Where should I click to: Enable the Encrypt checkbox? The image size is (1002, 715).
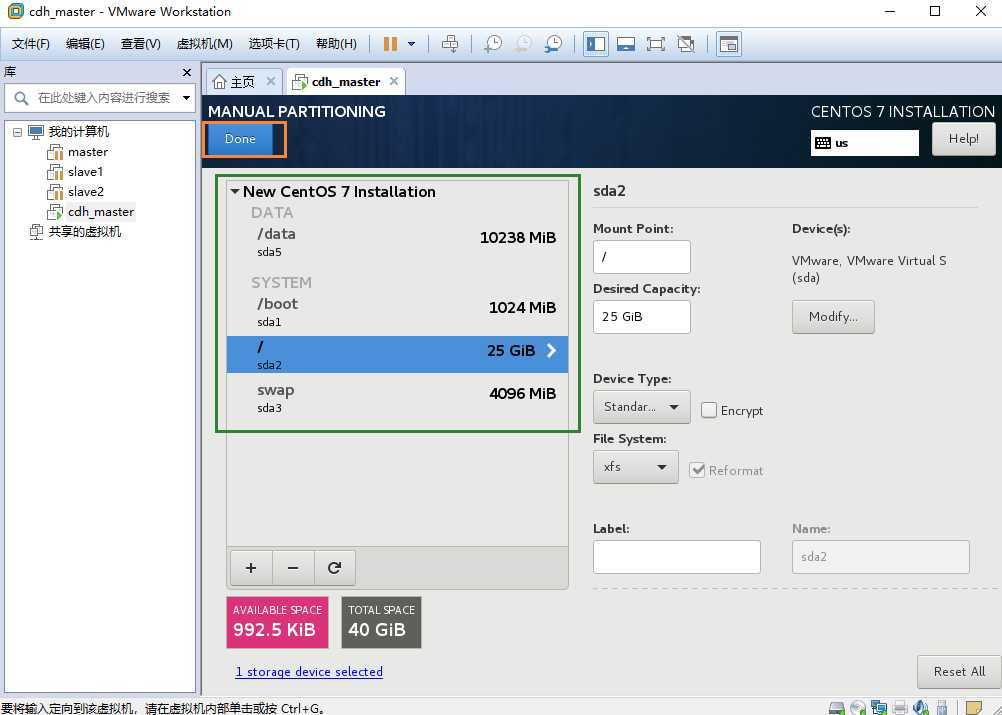[709, 410]
